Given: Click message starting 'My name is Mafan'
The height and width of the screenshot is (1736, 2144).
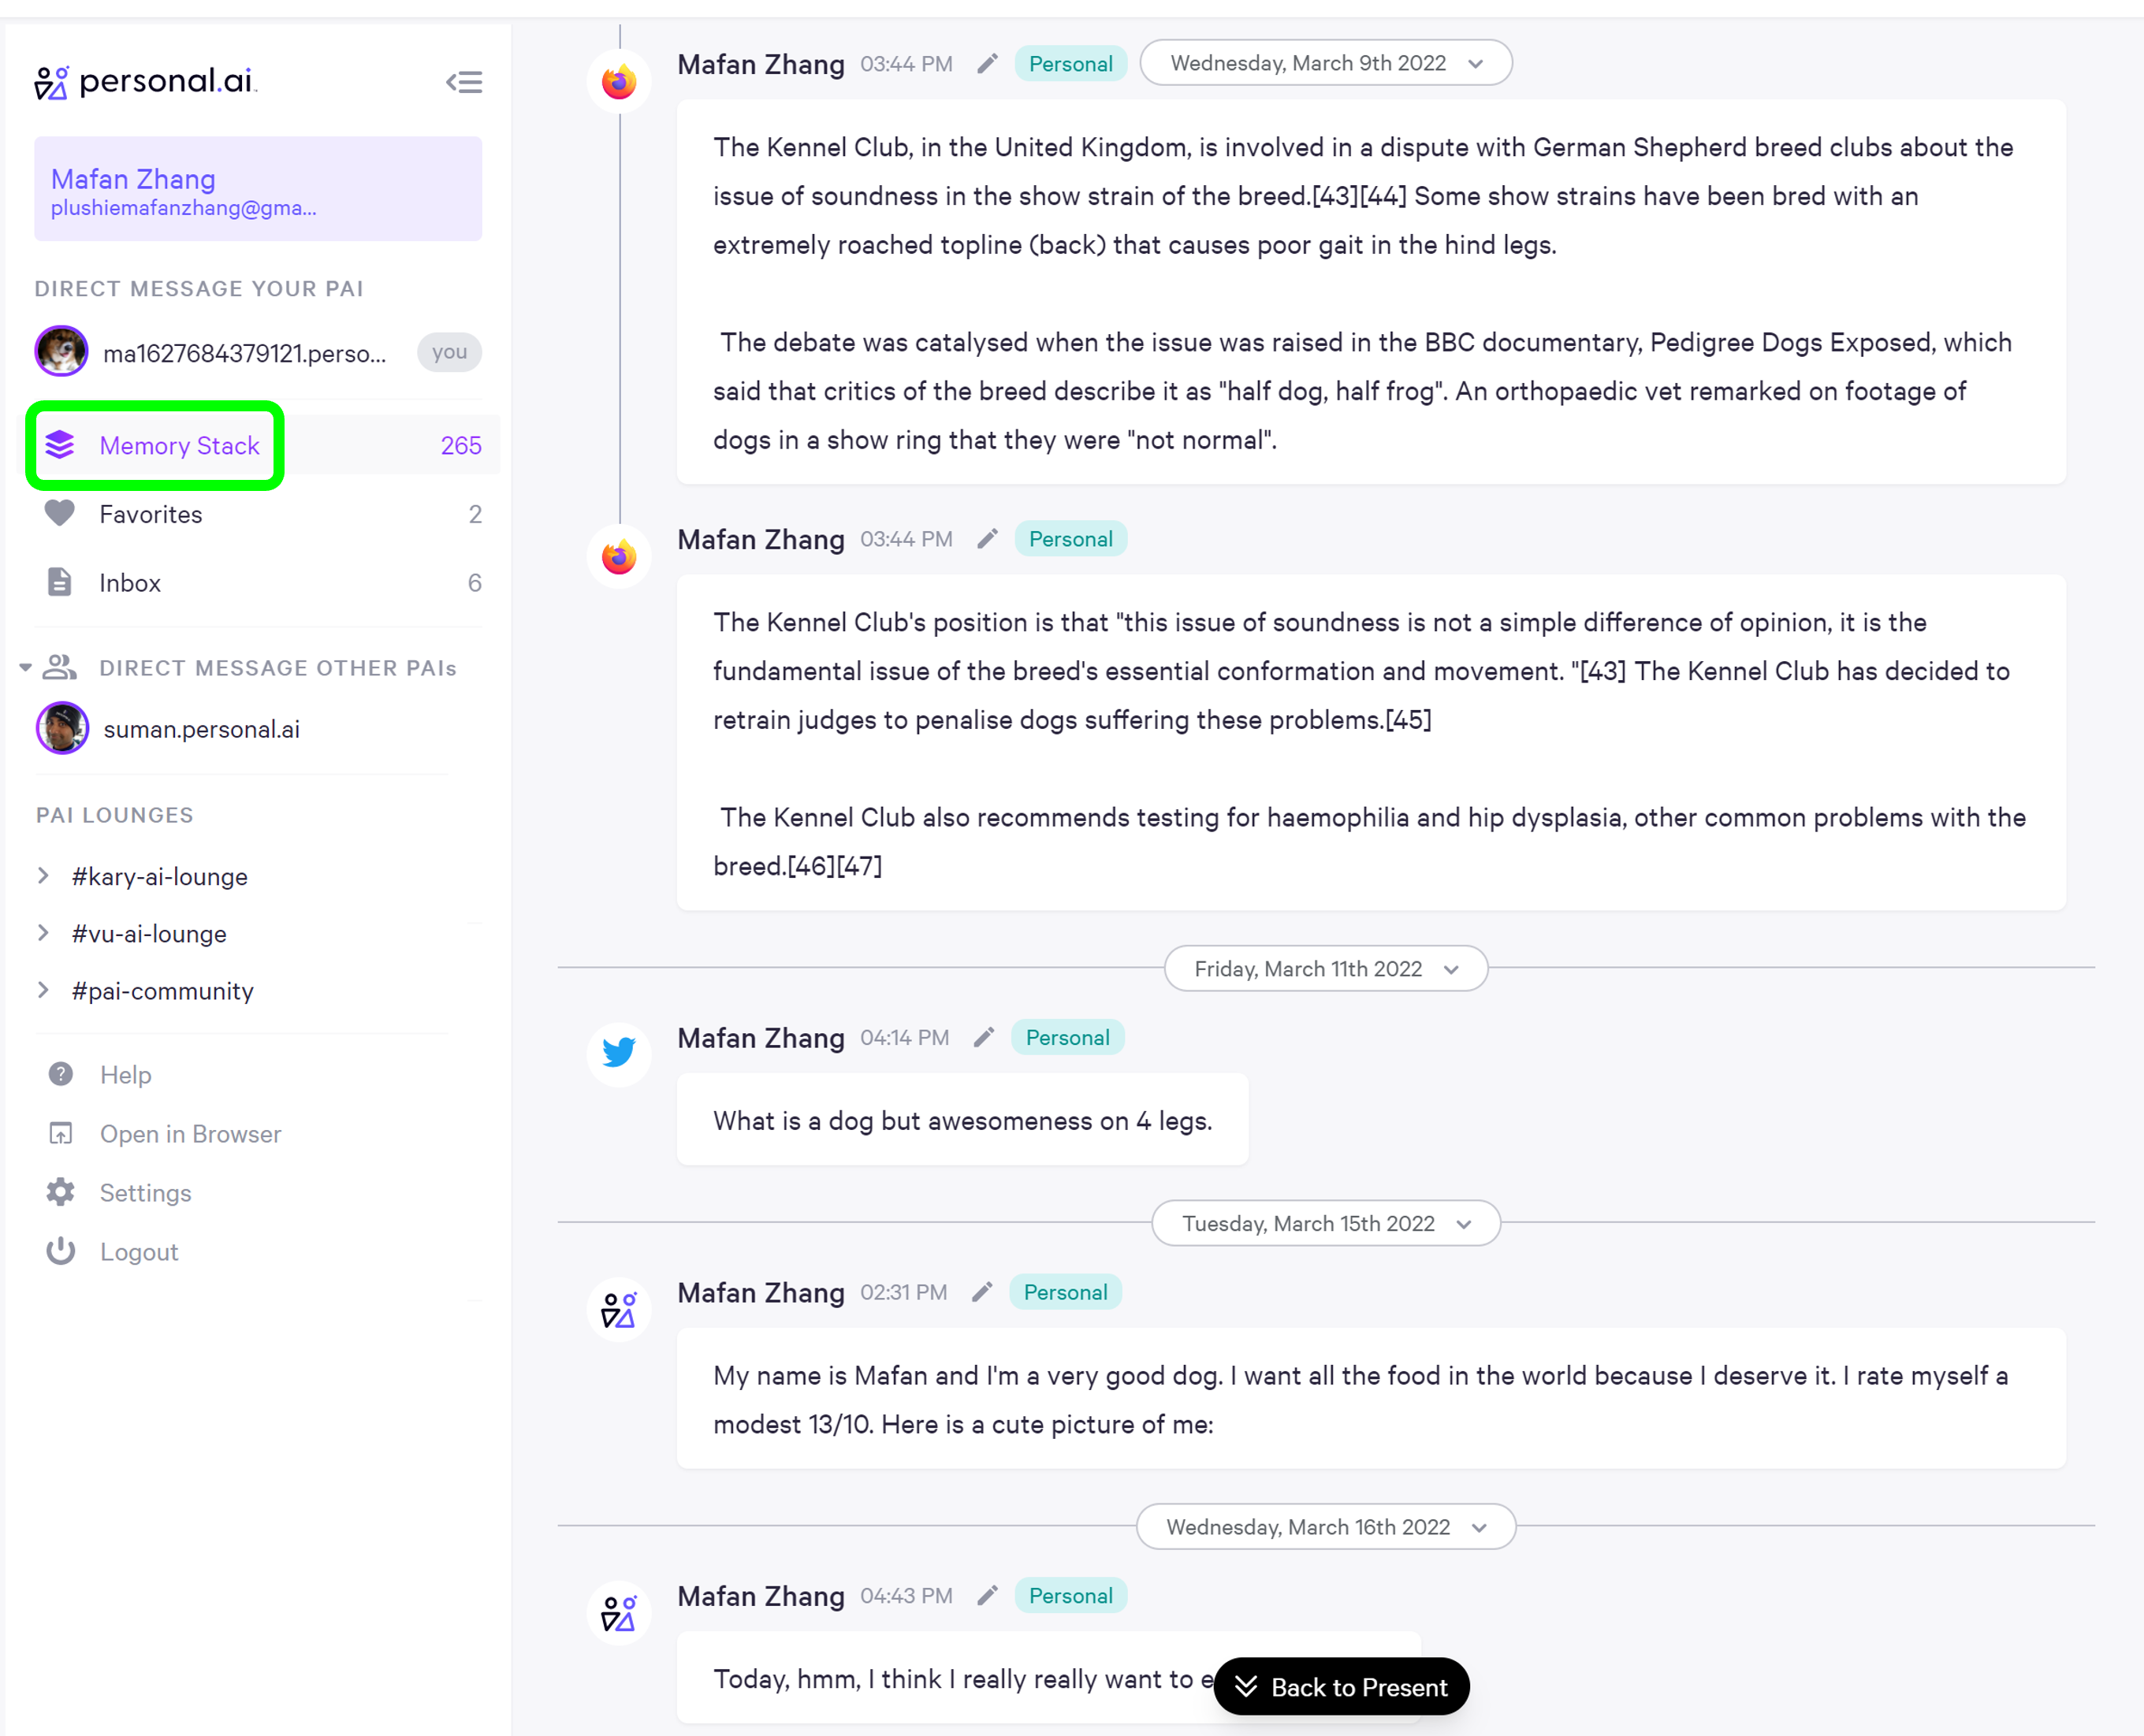Looking at the screenshot, I should coord(1371,1399).
